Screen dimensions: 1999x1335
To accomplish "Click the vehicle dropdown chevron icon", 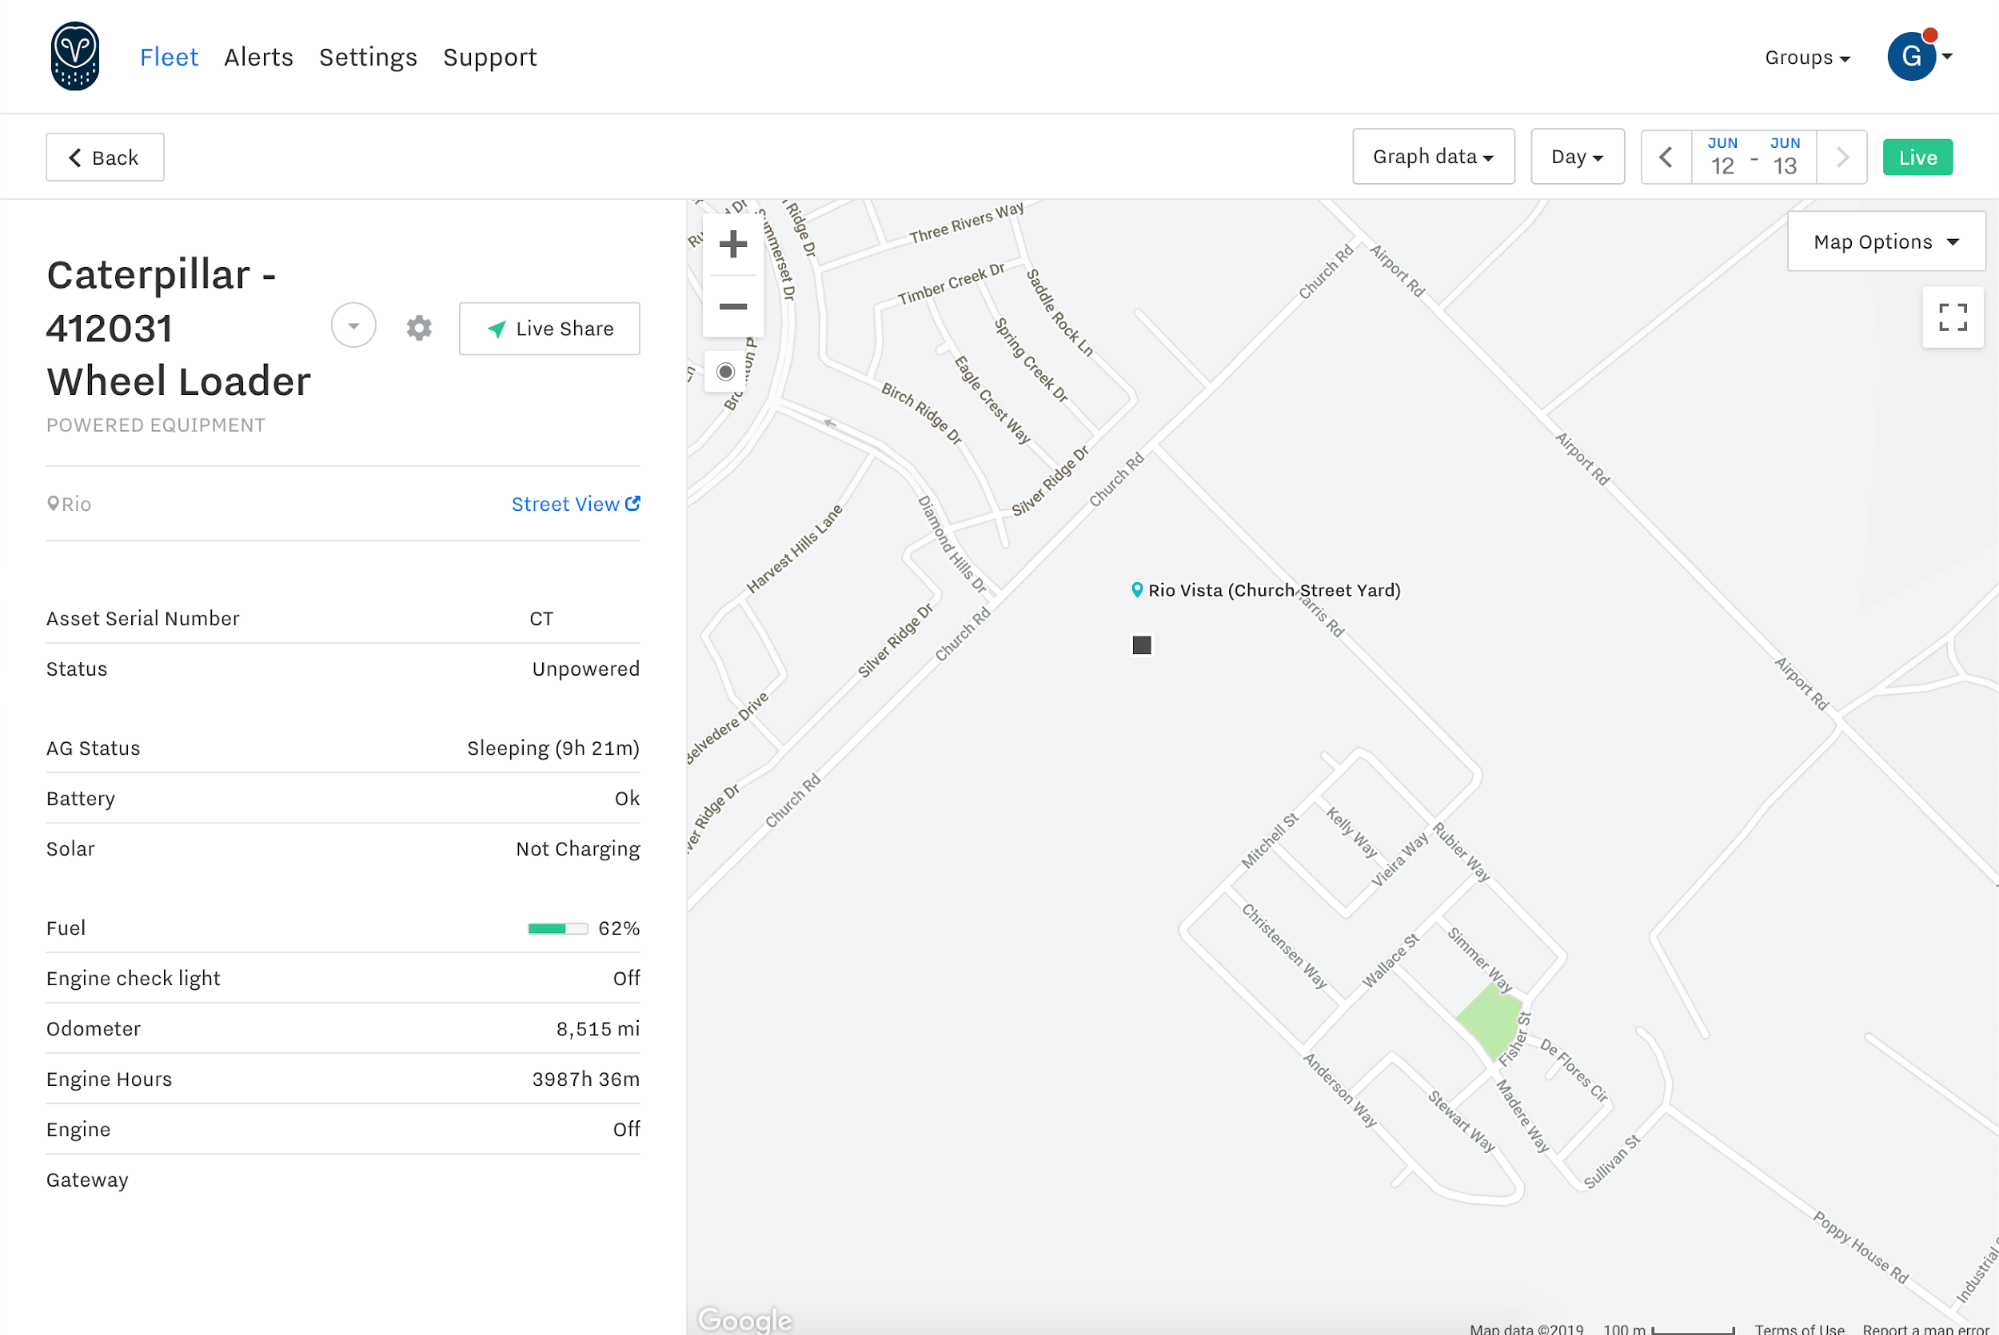I will [353, 325].
